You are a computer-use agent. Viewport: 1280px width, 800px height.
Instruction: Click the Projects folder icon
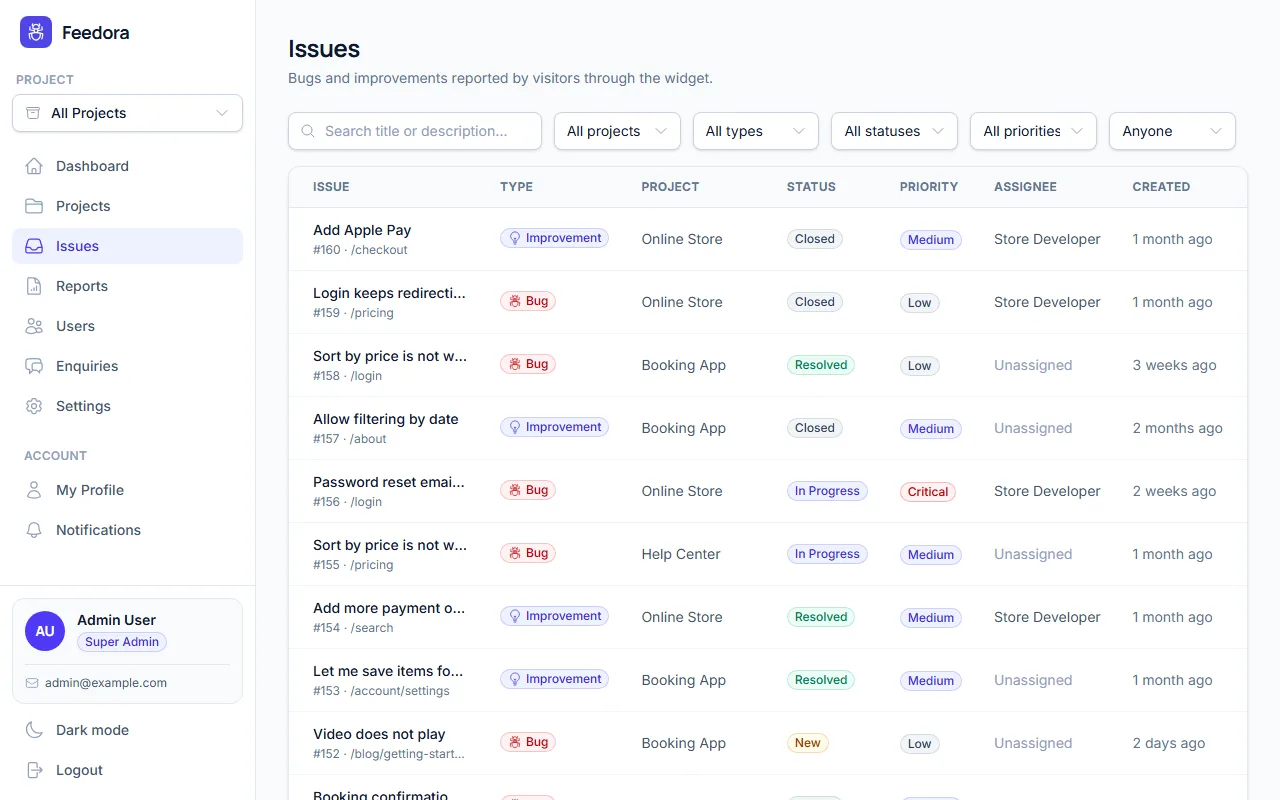(x=34, y=206)
